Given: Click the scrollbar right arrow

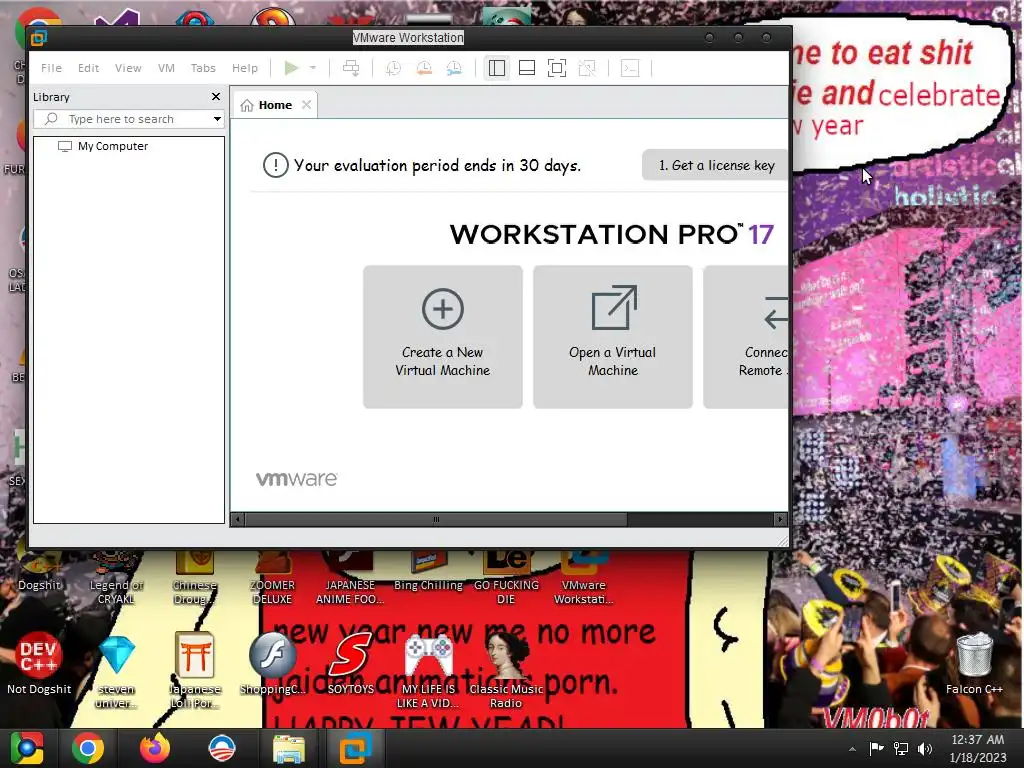Looking at the screenshot, I should coord(780,520).
